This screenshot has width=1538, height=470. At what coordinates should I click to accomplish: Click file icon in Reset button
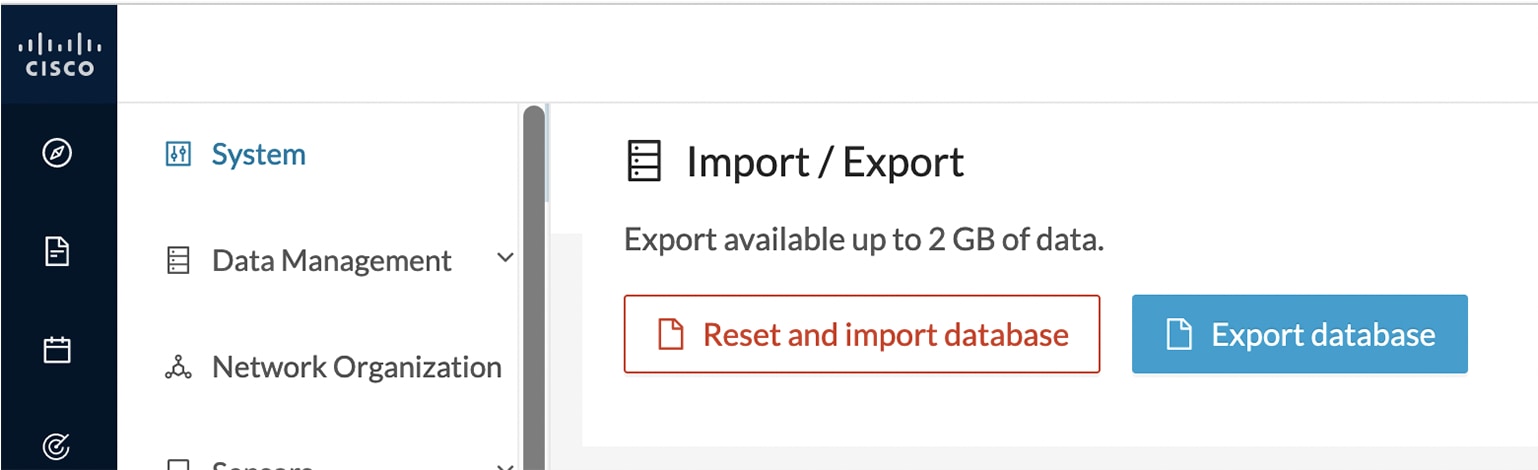pos(670,334)
